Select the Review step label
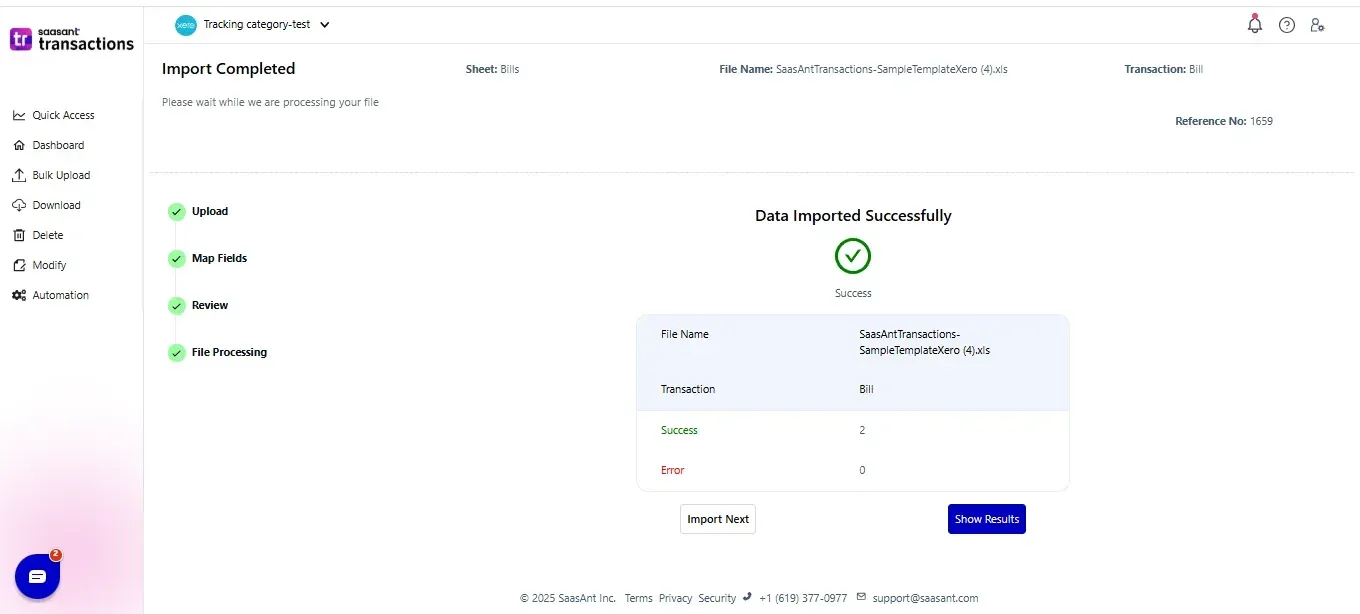The height and width of the screenshot is (614, 1360). click(x=210, y=305)
